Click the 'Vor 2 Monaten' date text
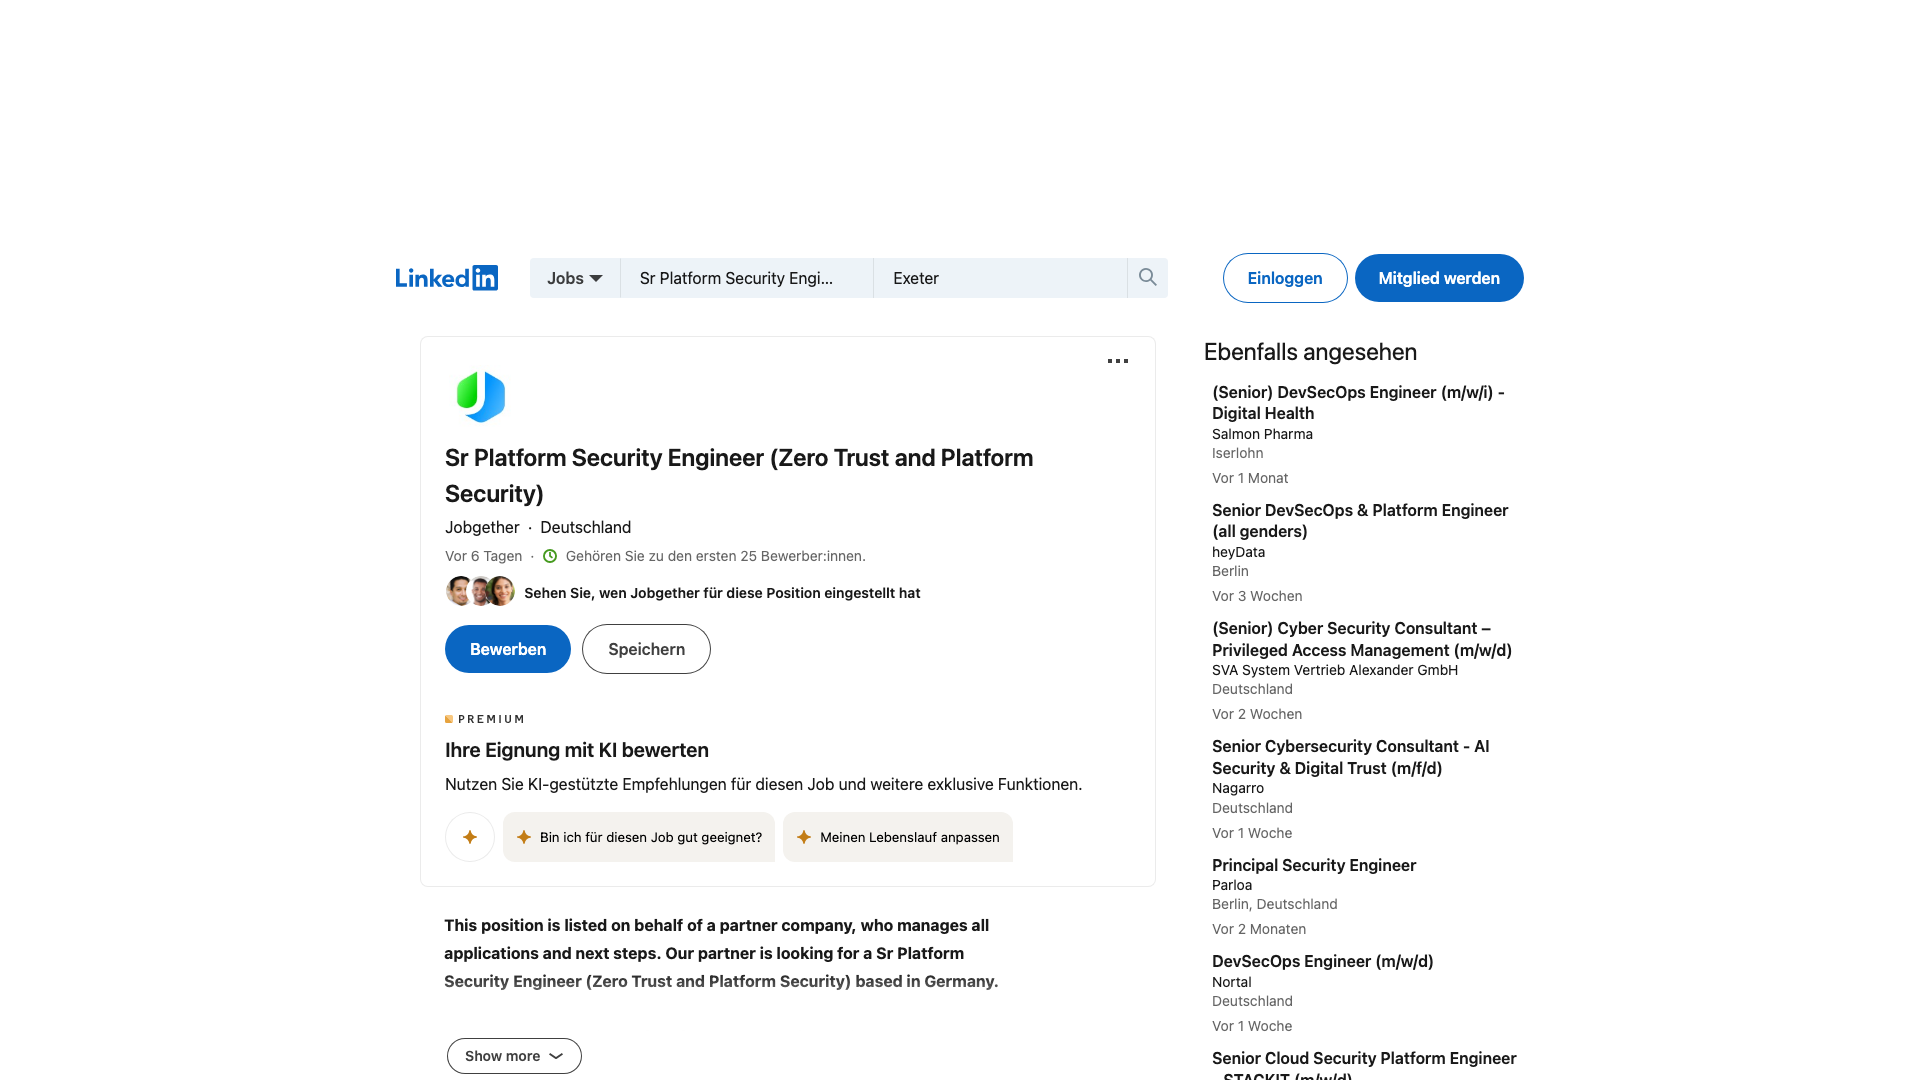Image resolution: width=1920 pixels, height=1080 pixels. [1259, 929]
